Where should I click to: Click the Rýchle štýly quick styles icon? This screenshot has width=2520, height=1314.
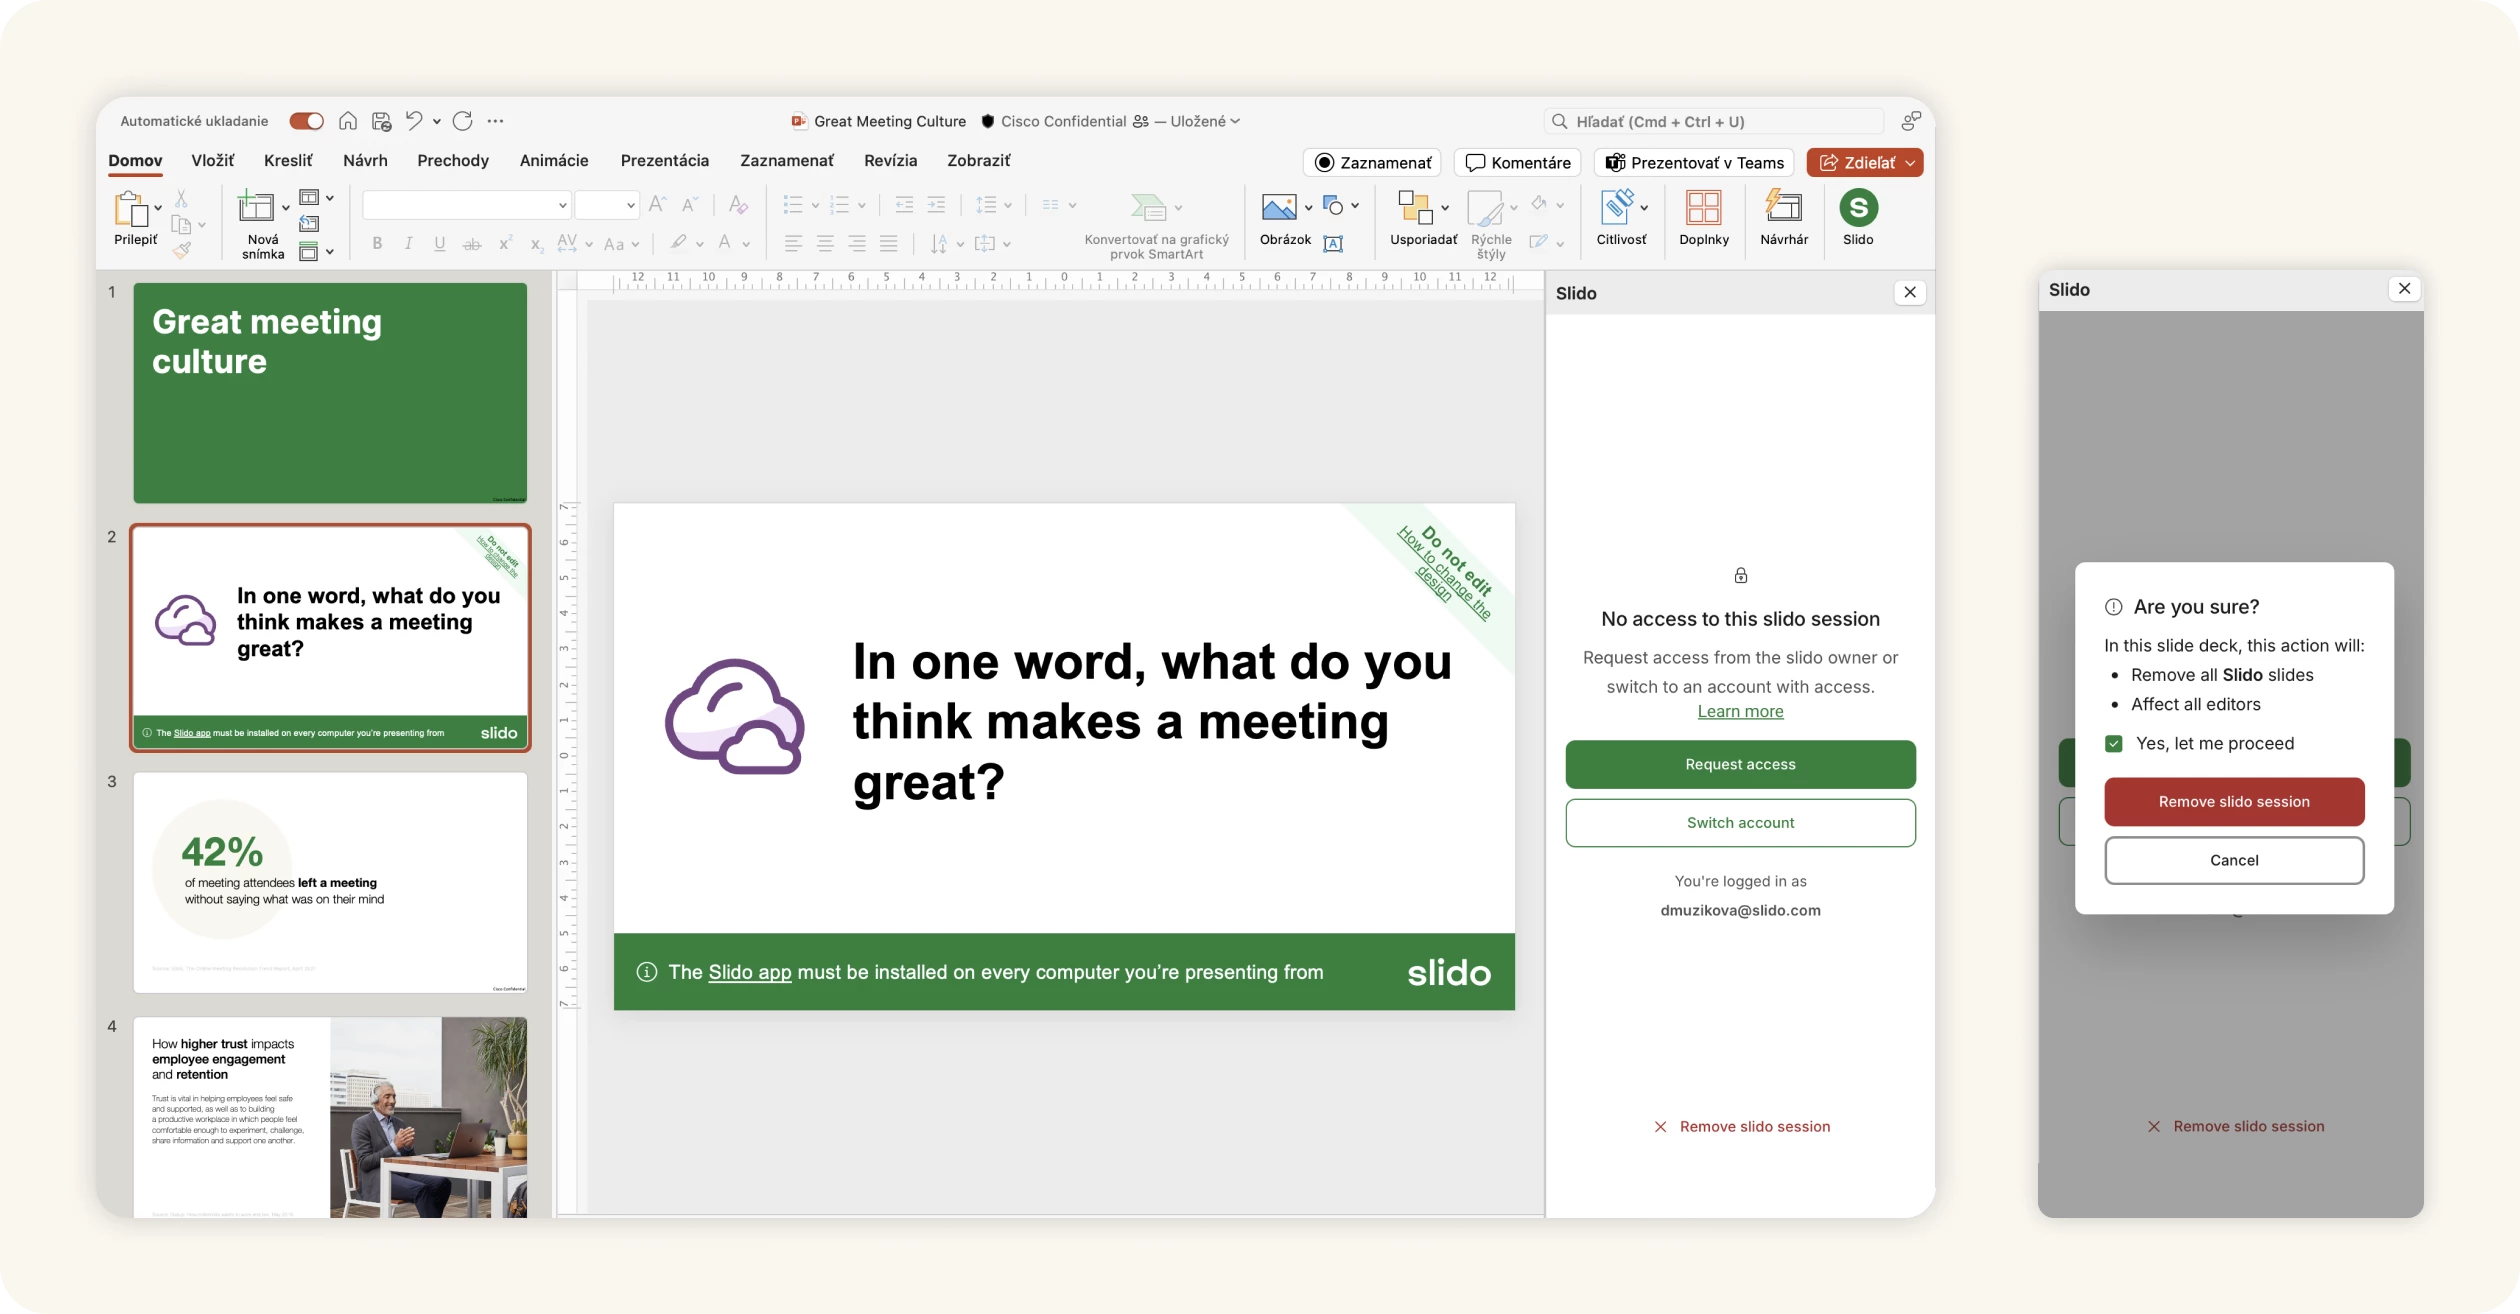coord(1486,208)
